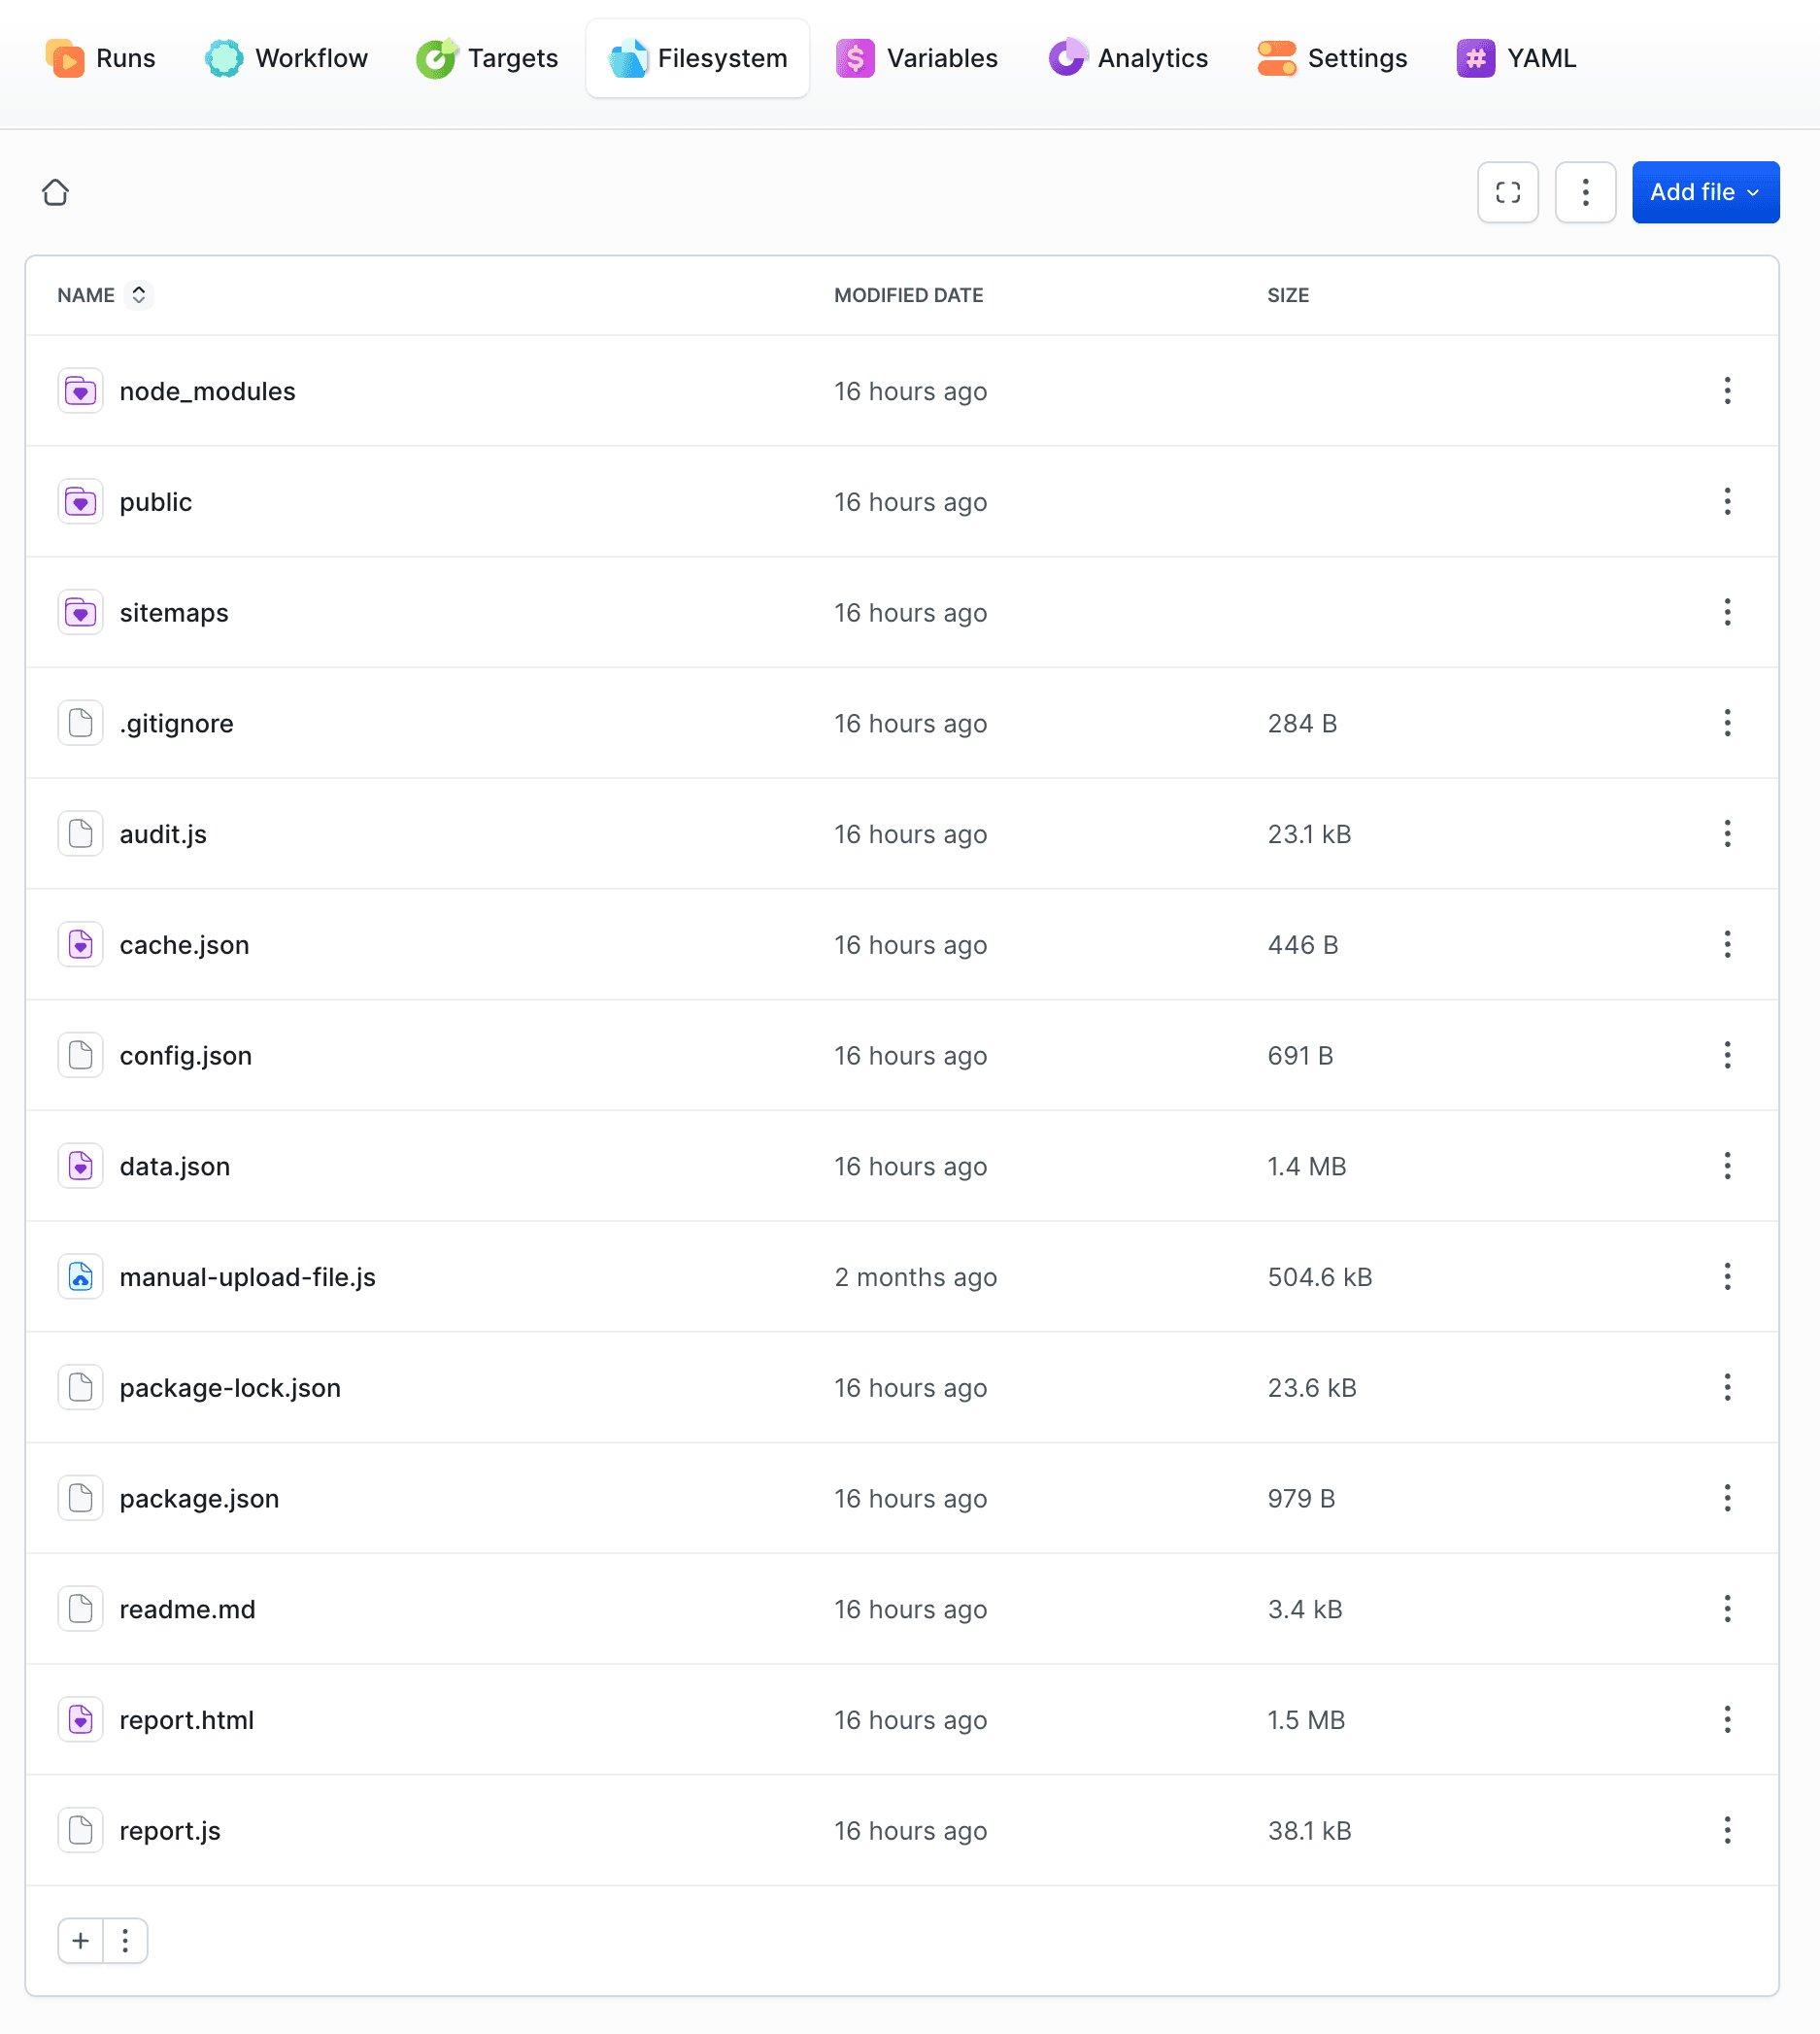The width and height of the screenshot is (1820, 2034).
Task: Open the config.json file
Action: 186,1056
